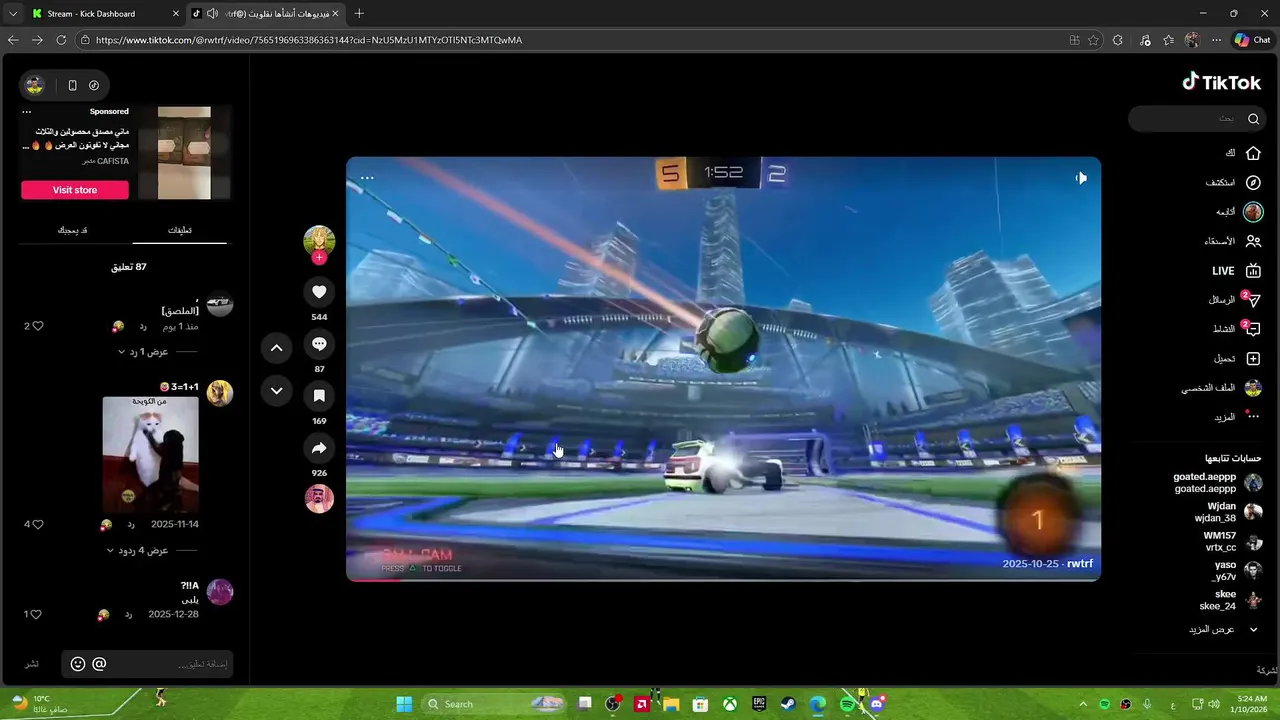Open the skee skee_24 account
Viewport: 1280px width, 720px height.
1231,600
